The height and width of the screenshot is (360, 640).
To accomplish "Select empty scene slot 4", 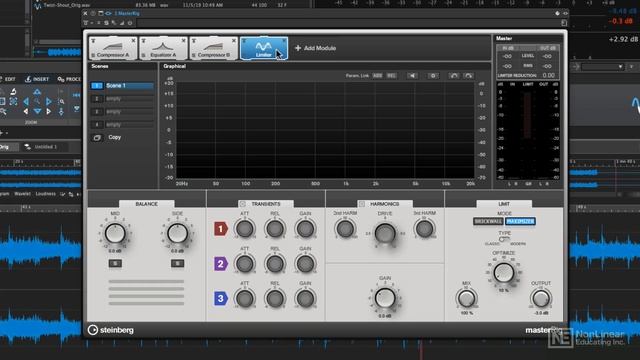I will 122,124.
